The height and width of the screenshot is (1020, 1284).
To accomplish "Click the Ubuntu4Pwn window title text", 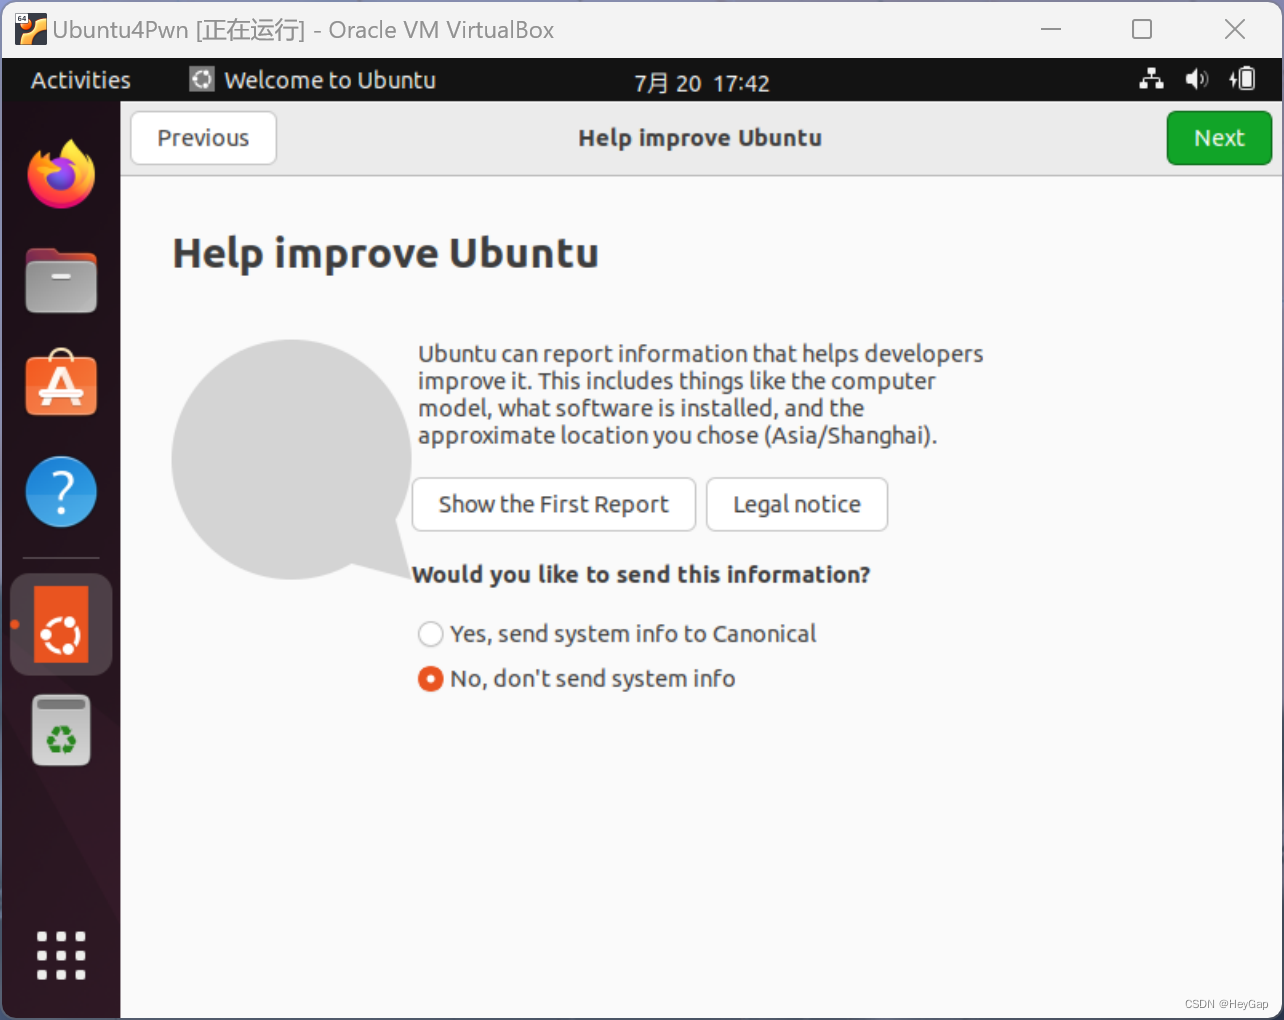I will coord(303,30).
